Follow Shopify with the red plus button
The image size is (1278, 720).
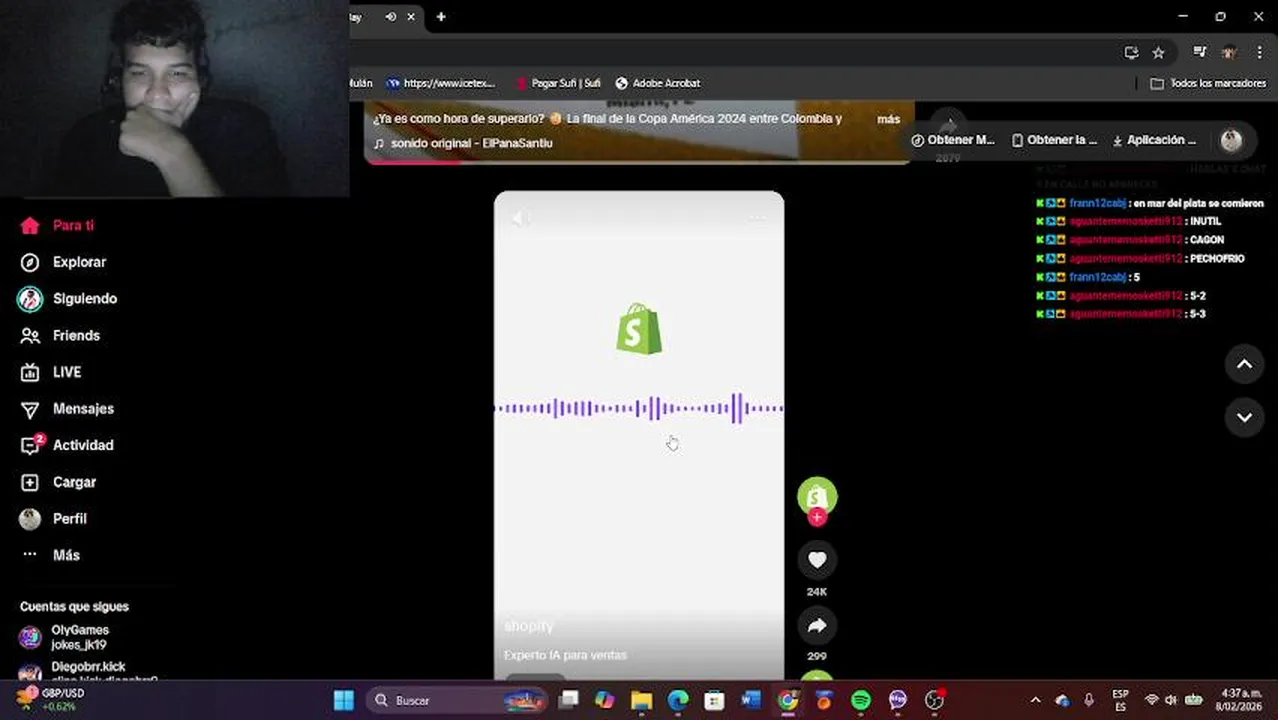click(817, 517)
